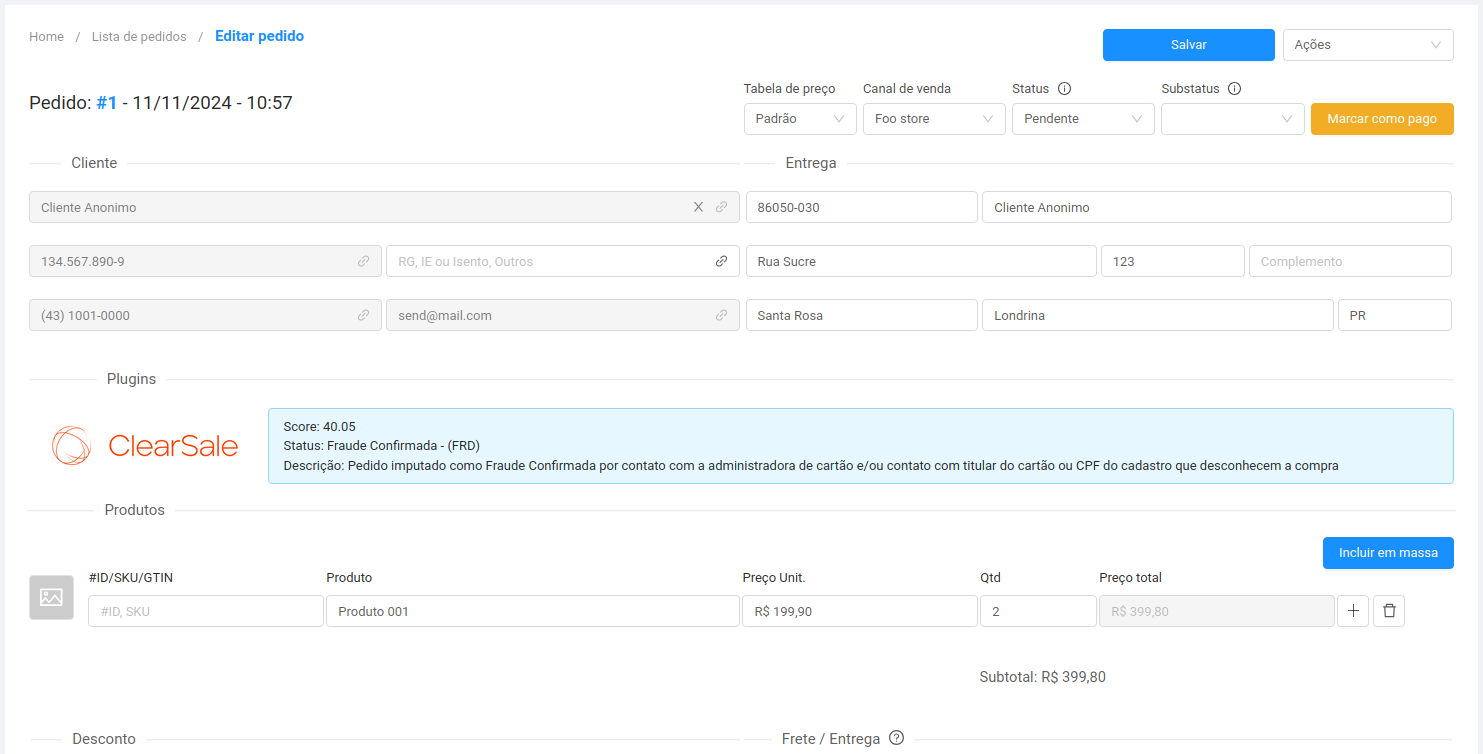Delete Produto 001 row with trash icon
This screenshot has width=1483, height=754.
point(1389,611)
